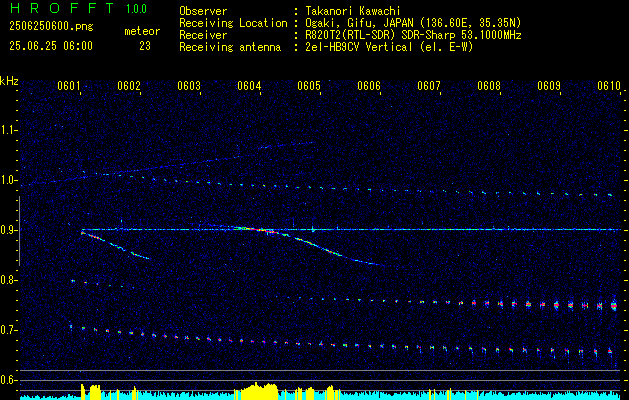
Task: Click the grey vertical range bar beside 0.9
Action: 19,231
